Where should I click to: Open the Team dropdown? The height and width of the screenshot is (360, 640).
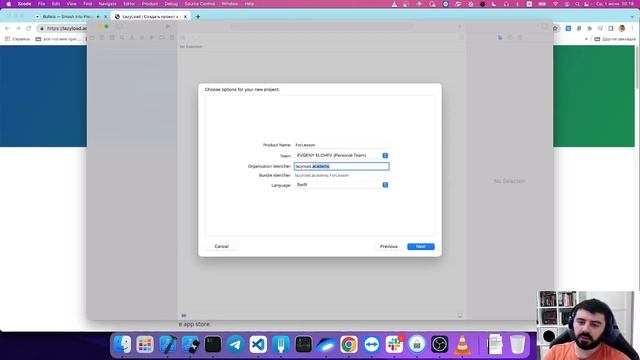point(342,156)
